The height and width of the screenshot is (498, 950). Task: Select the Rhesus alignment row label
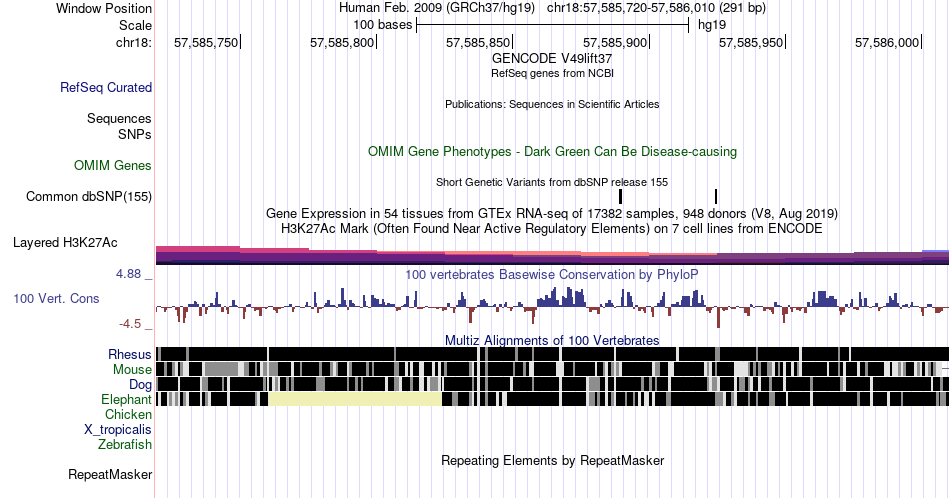130,354
